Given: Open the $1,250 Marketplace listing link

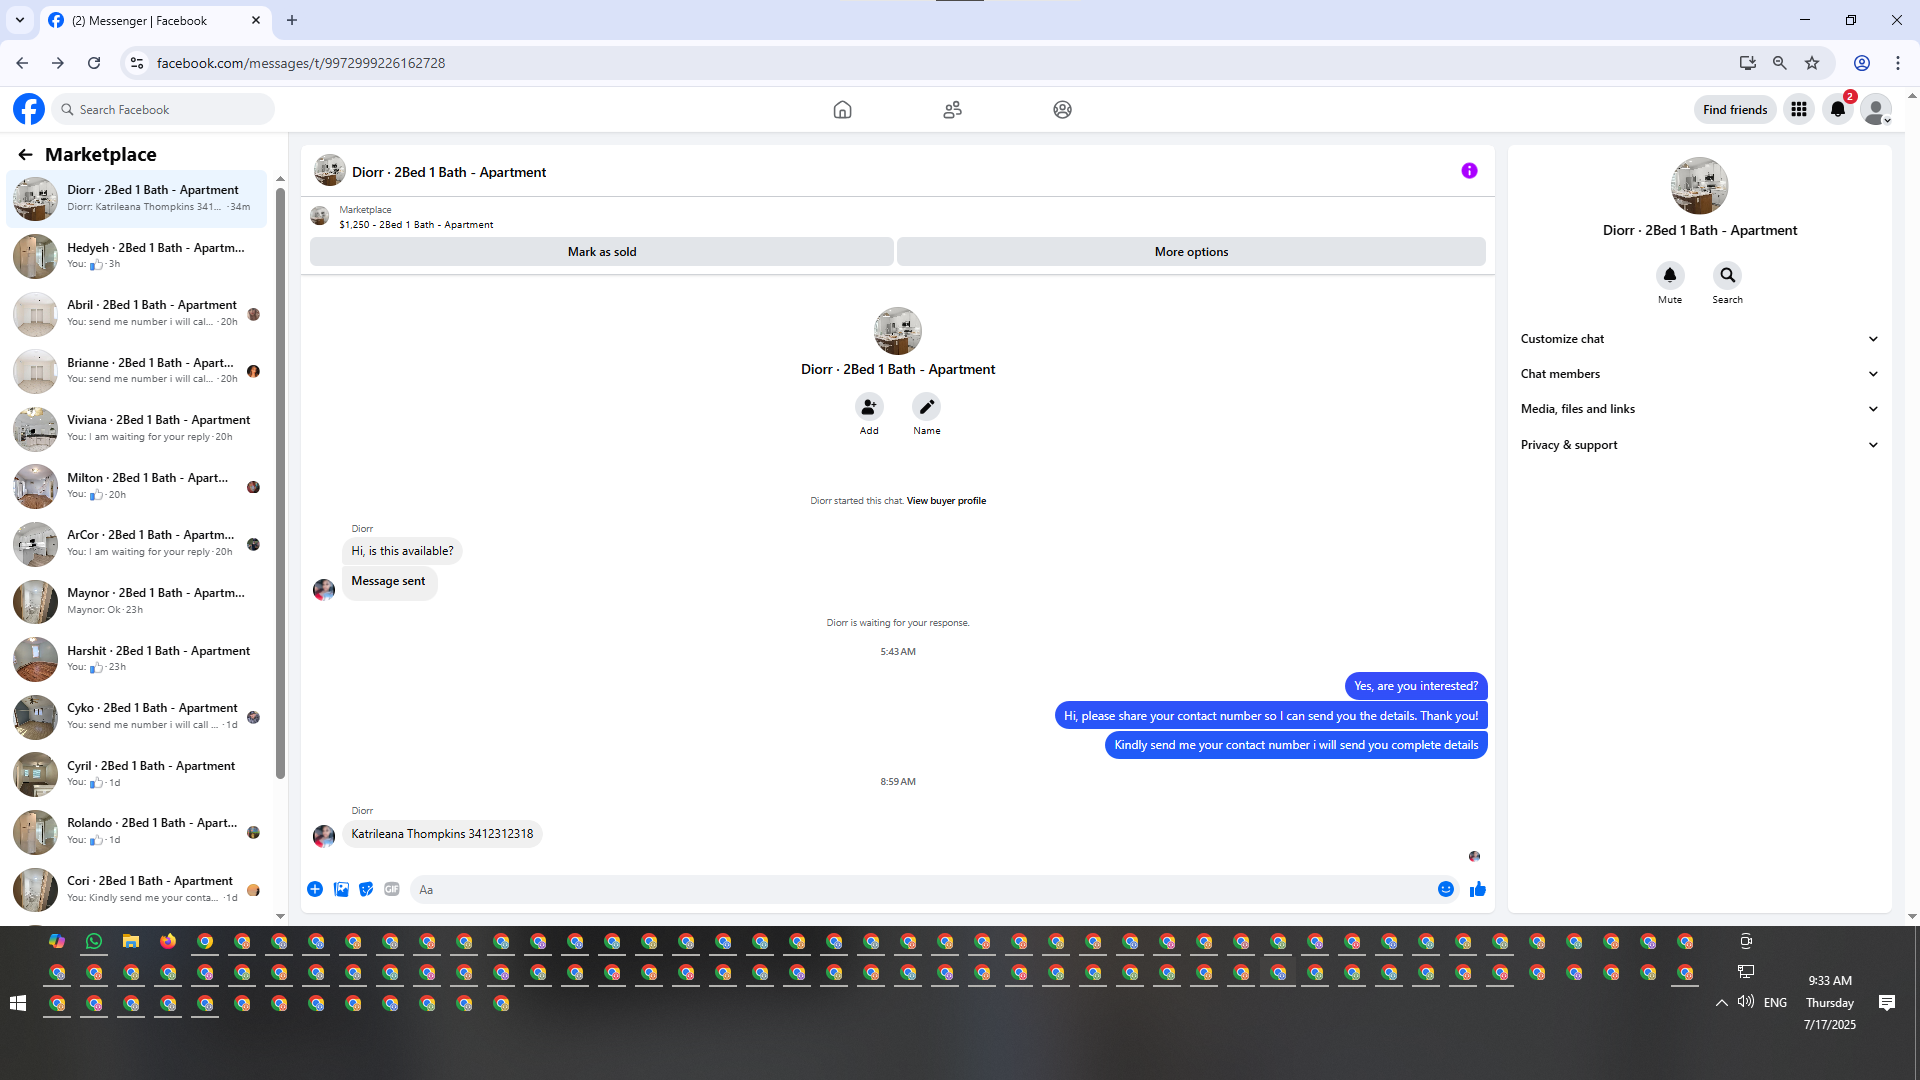Looking at the screenshot, I should 415,225.
